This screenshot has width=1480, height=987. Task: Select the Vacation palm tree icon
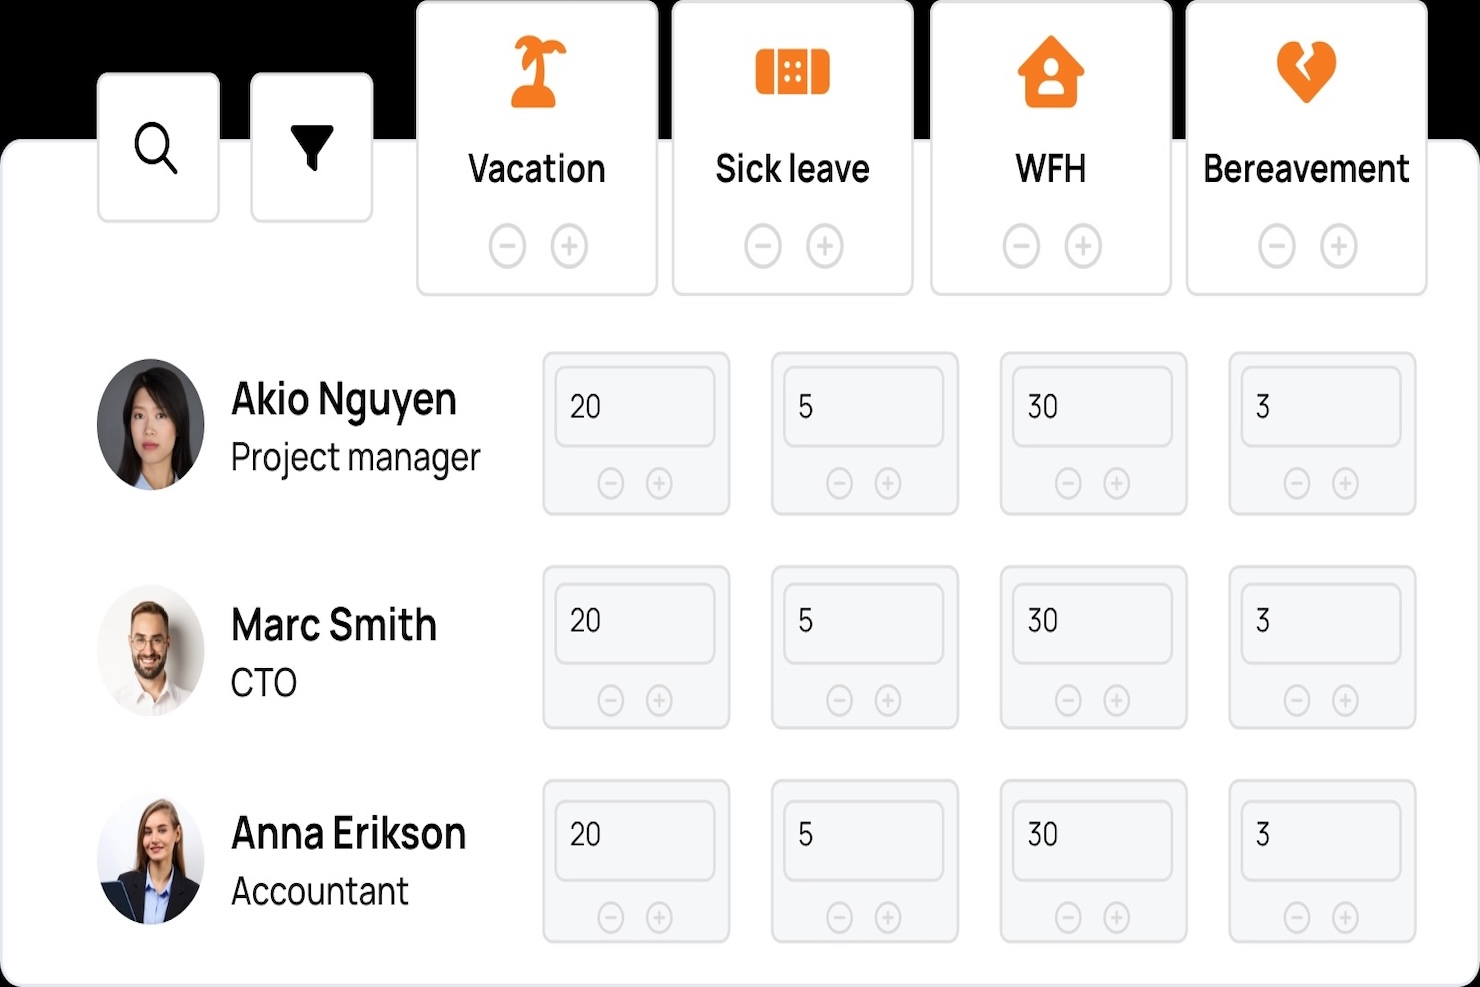point(536,68)
